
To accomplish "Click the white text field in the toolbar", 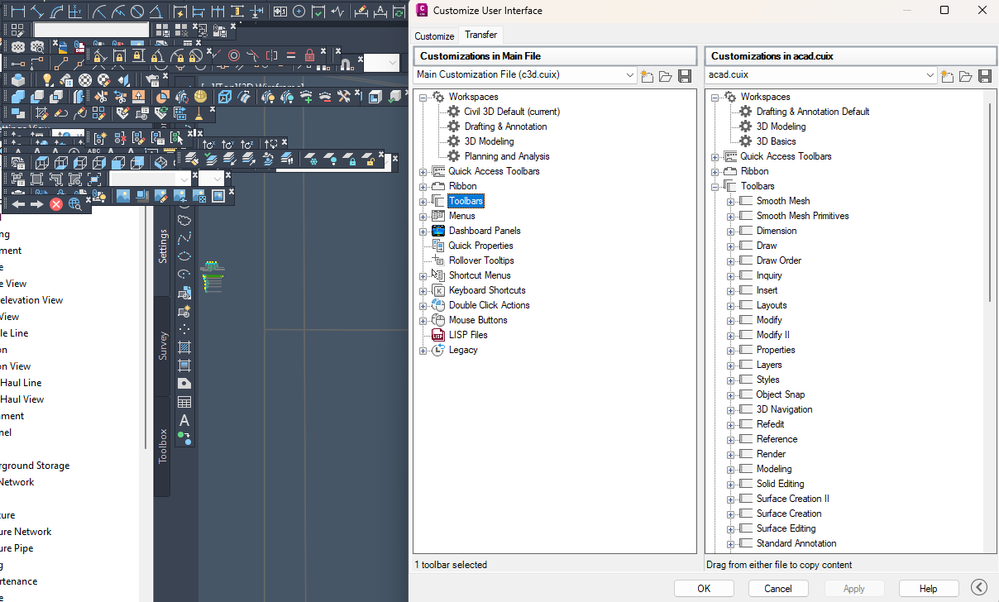I will pos(91,30).
